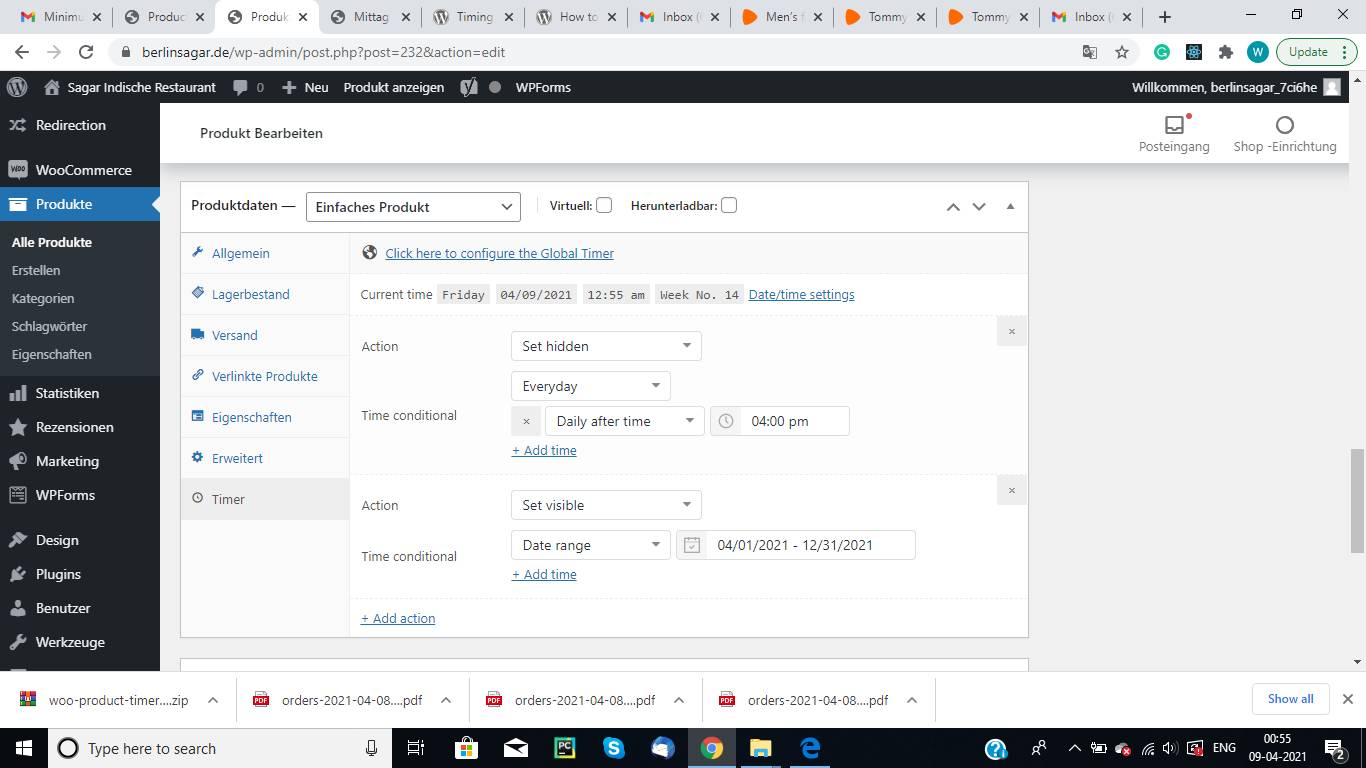Switch to the Allgemein tab
Viewport: 1366px width, 768px height.
tap(265, 253)
